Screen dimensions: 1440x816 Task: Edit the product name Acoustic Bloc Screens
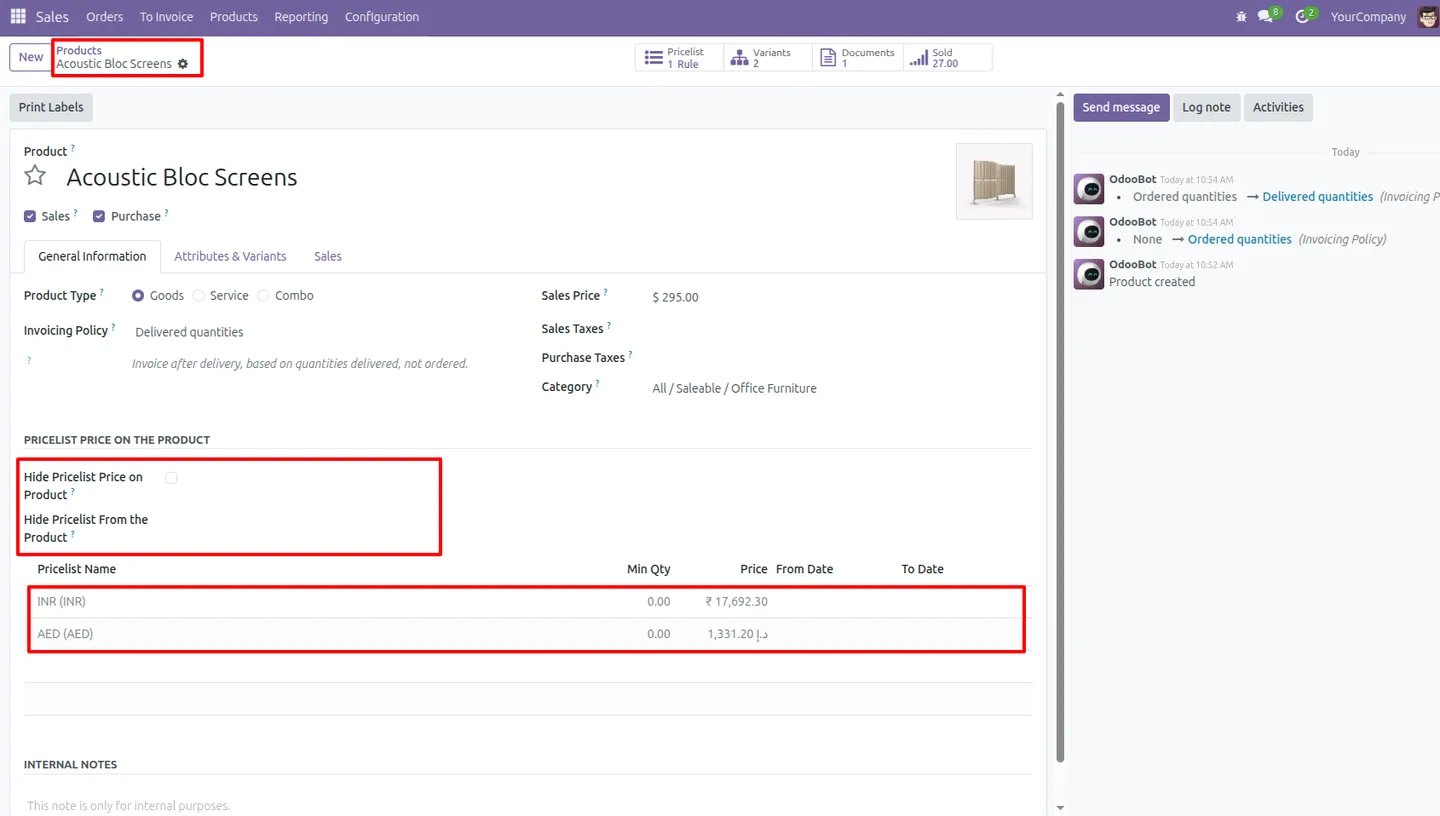click(182, 177)
